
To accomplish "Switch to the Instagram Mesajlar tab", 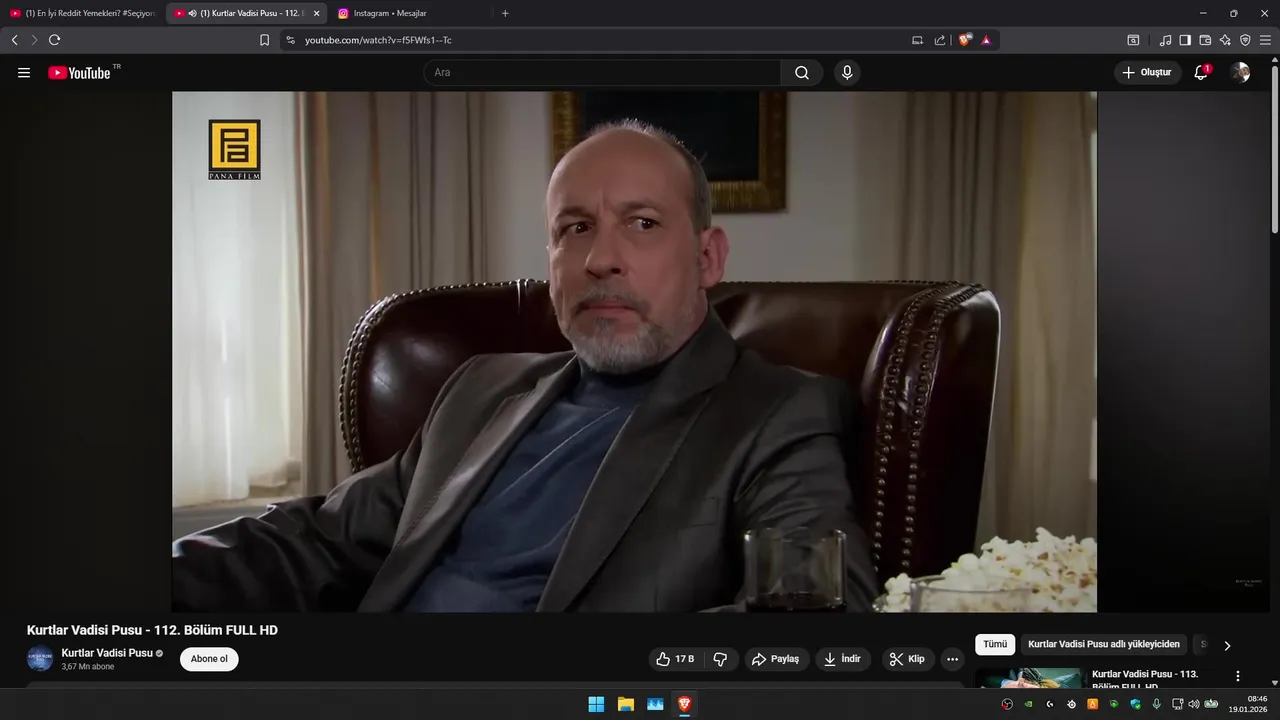I will tap(410, 13).
